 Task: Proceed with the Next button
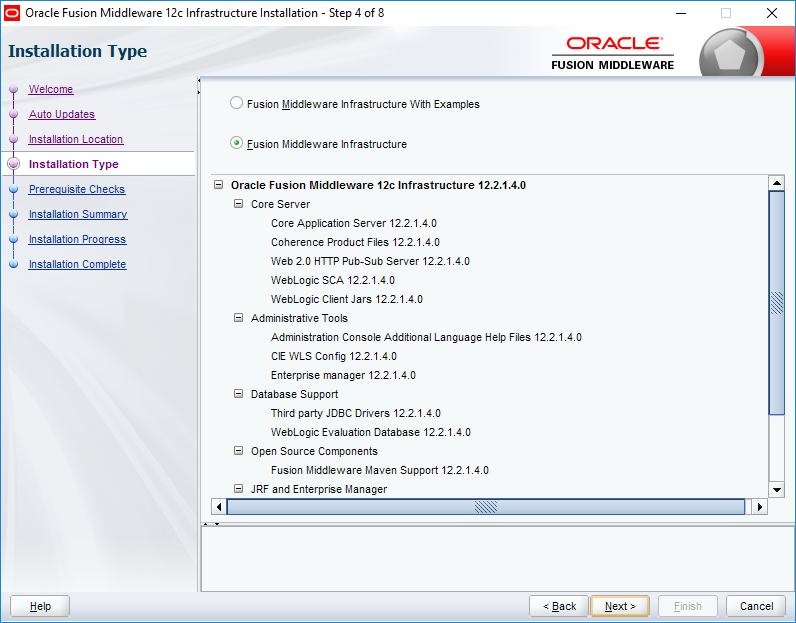click(620, 606)
